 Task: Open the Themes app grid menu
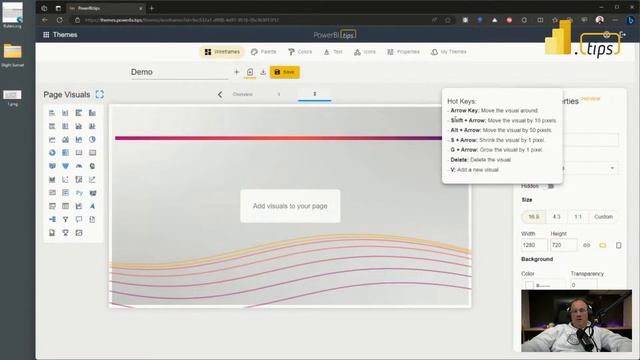coord(46,35)
